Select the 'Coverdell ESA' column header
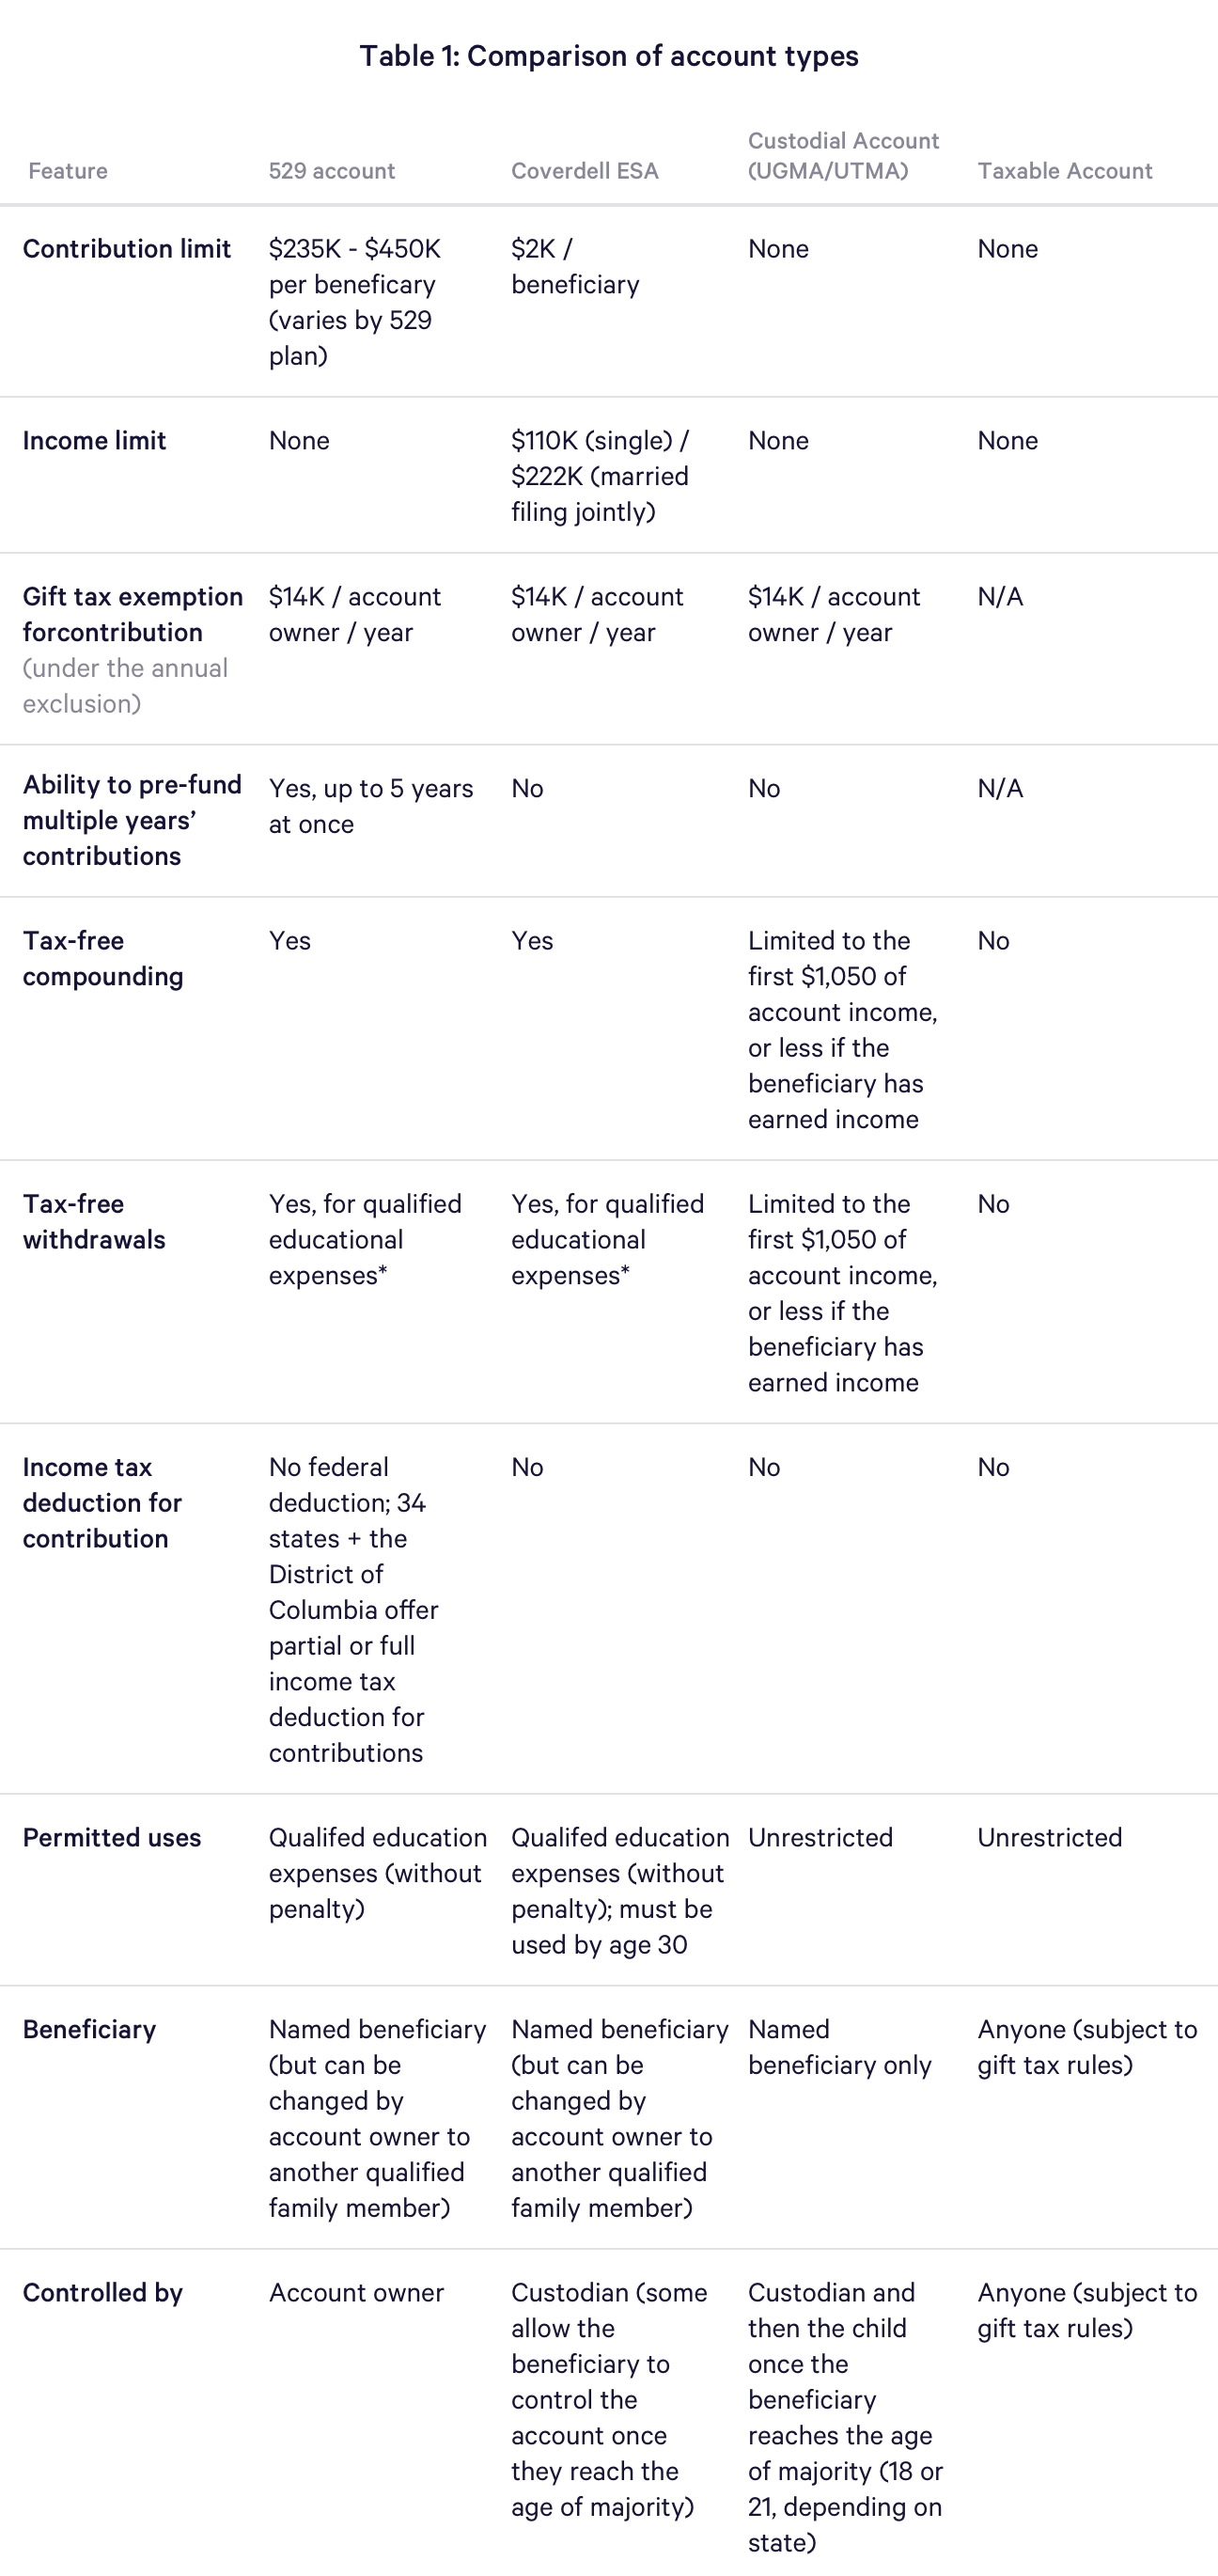 click(x=585, y=171)
